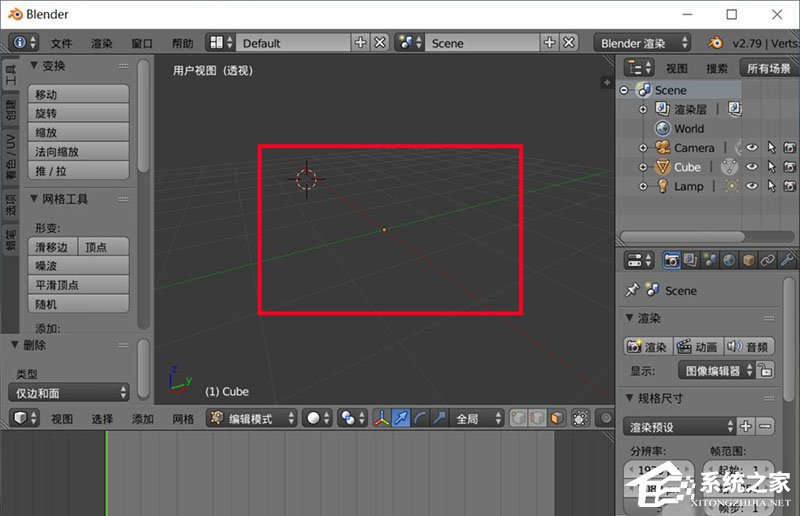Toggle Camera visibility eye icon
Image resolution: width=800 pixels, height=516 pixels.
pos(751,148)
